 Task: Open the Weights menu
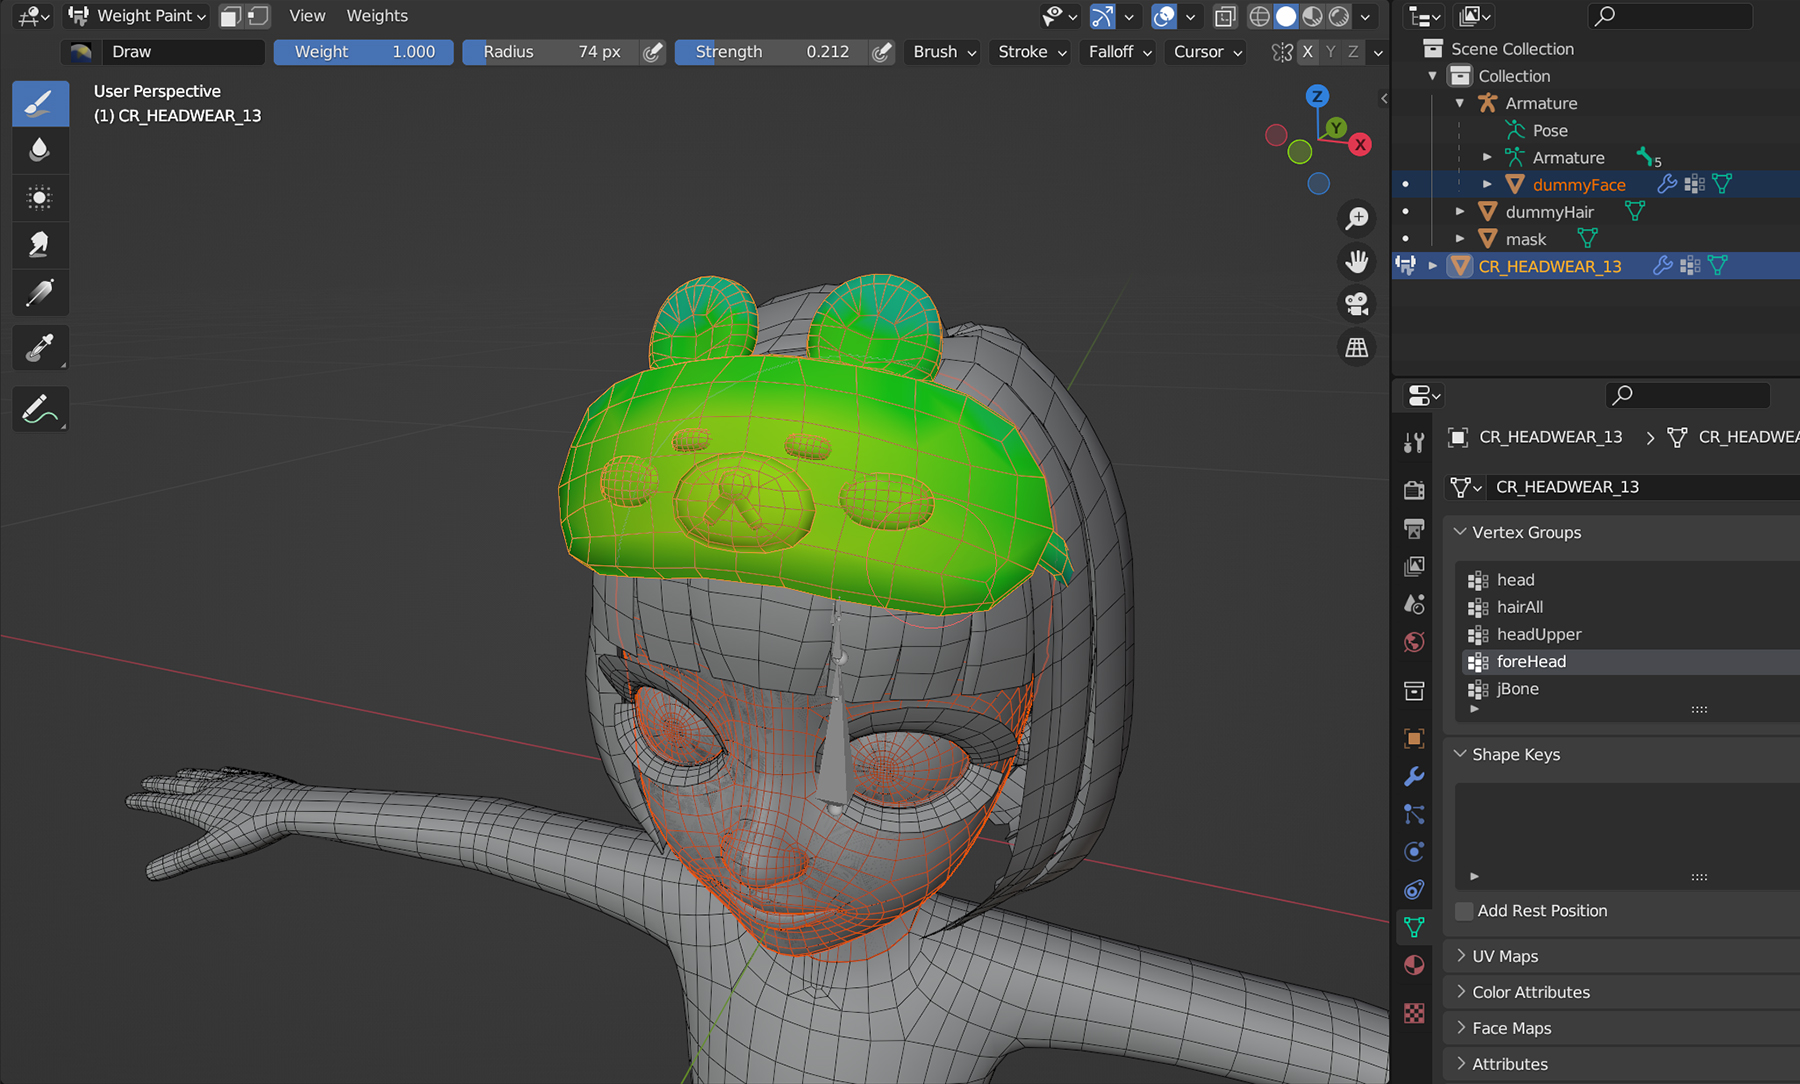pos(377,16)
